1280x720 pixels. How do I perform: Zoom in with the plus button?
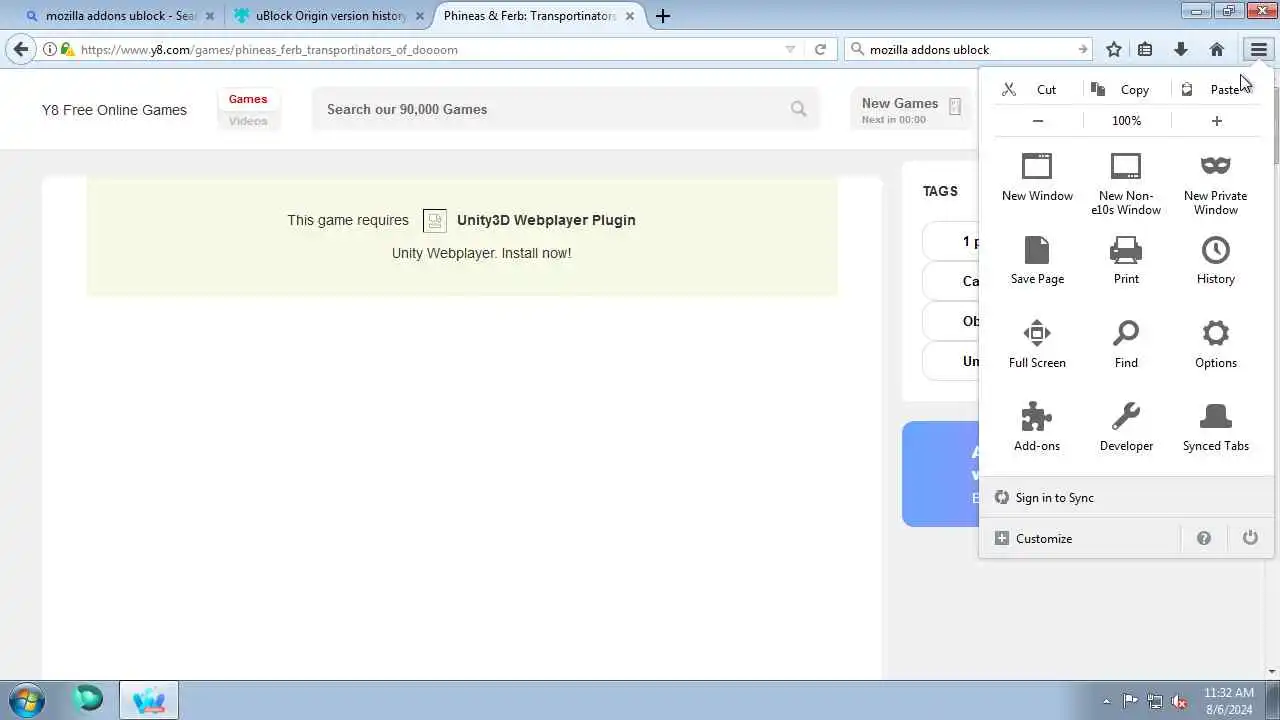point(1216,121)
